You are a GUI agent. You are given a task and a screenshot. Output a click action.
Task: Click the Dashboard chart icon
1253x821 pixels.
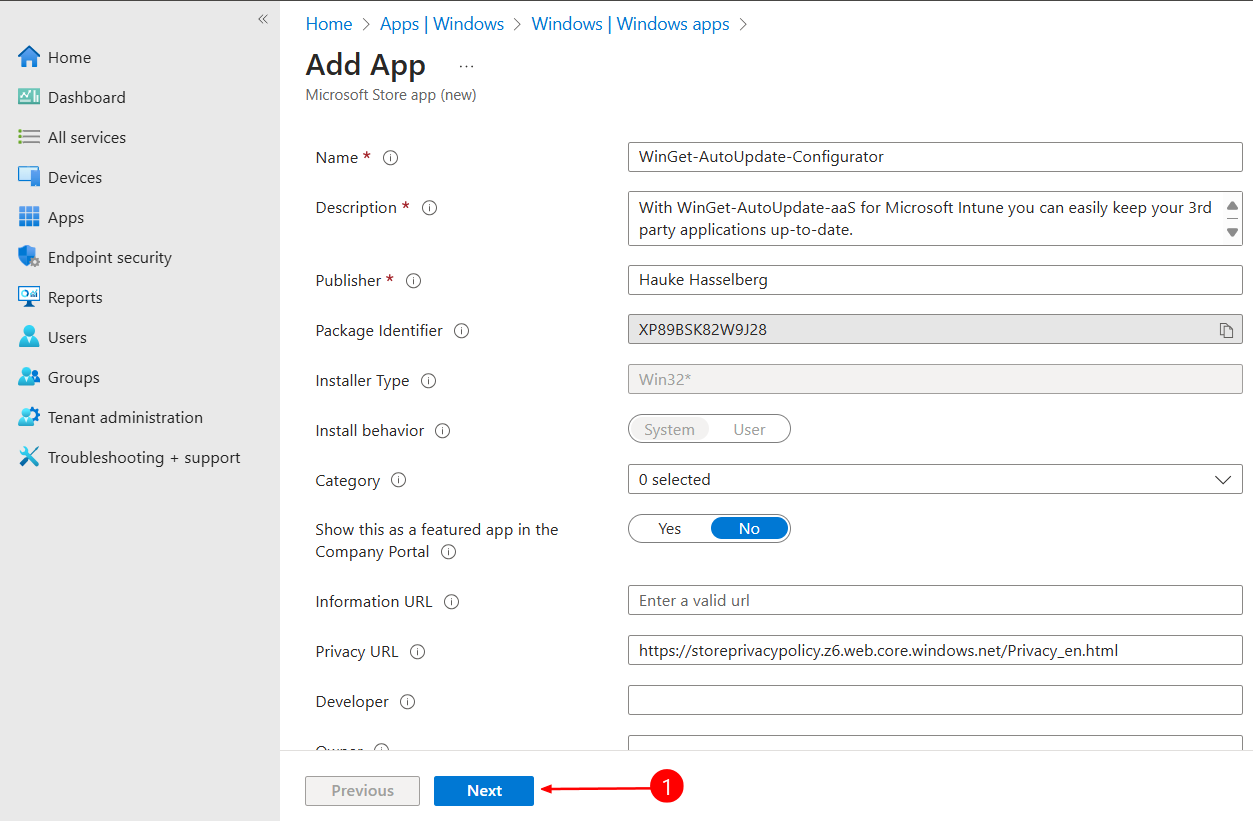click(29, 97)
